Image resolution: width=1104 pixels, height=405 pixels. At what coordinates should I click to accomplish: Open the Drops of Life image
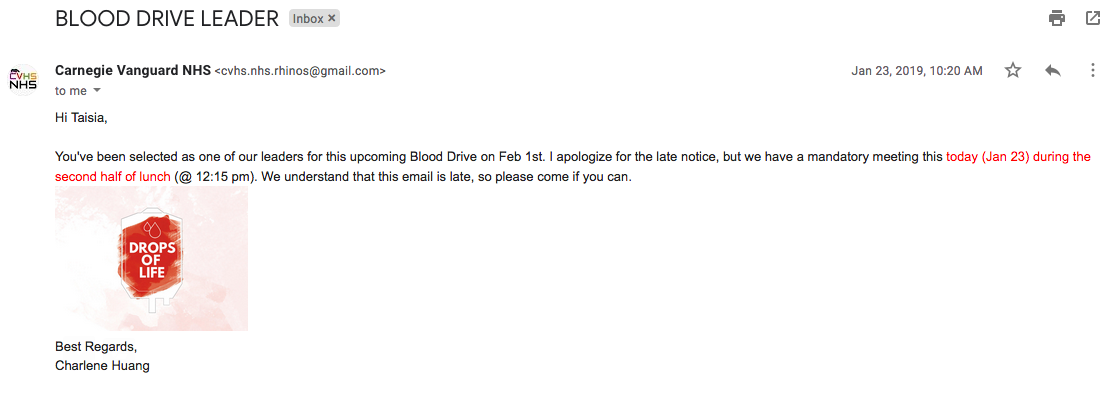pos(152,258)
